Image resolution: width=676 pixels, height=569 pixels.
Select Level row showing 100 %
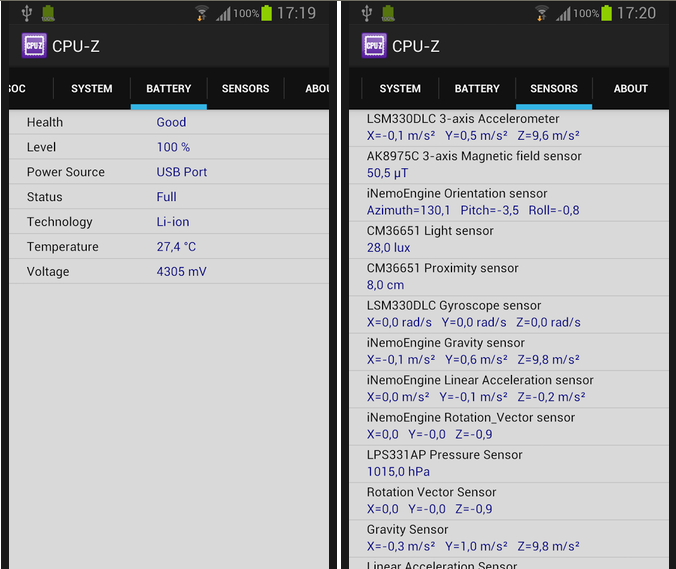tap(169, 147)
